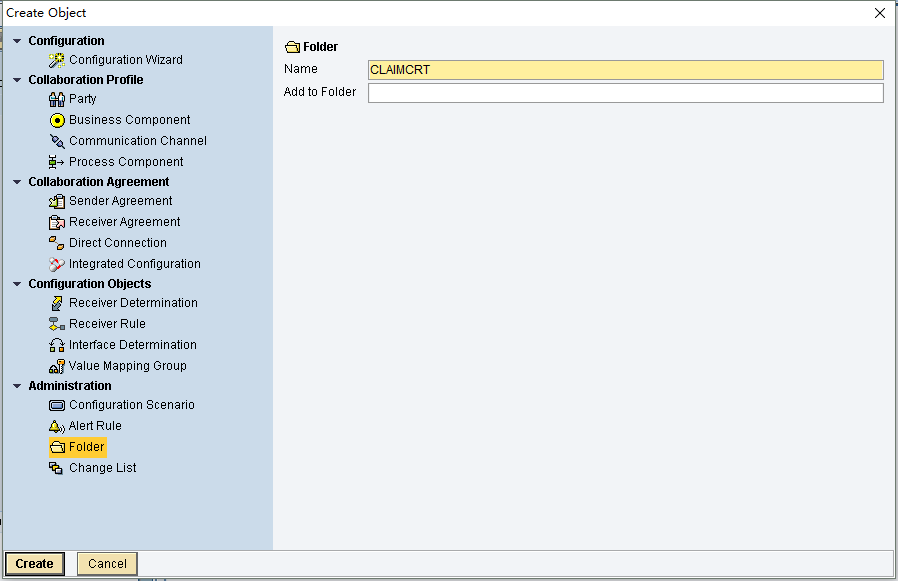
Task: Close the Create Object dialog
Action: 880,13
